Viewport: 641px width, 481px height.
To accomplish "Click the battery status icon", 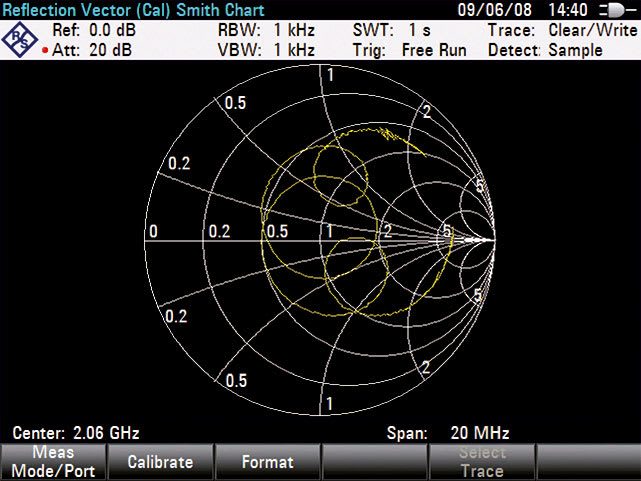I will 617,10.
